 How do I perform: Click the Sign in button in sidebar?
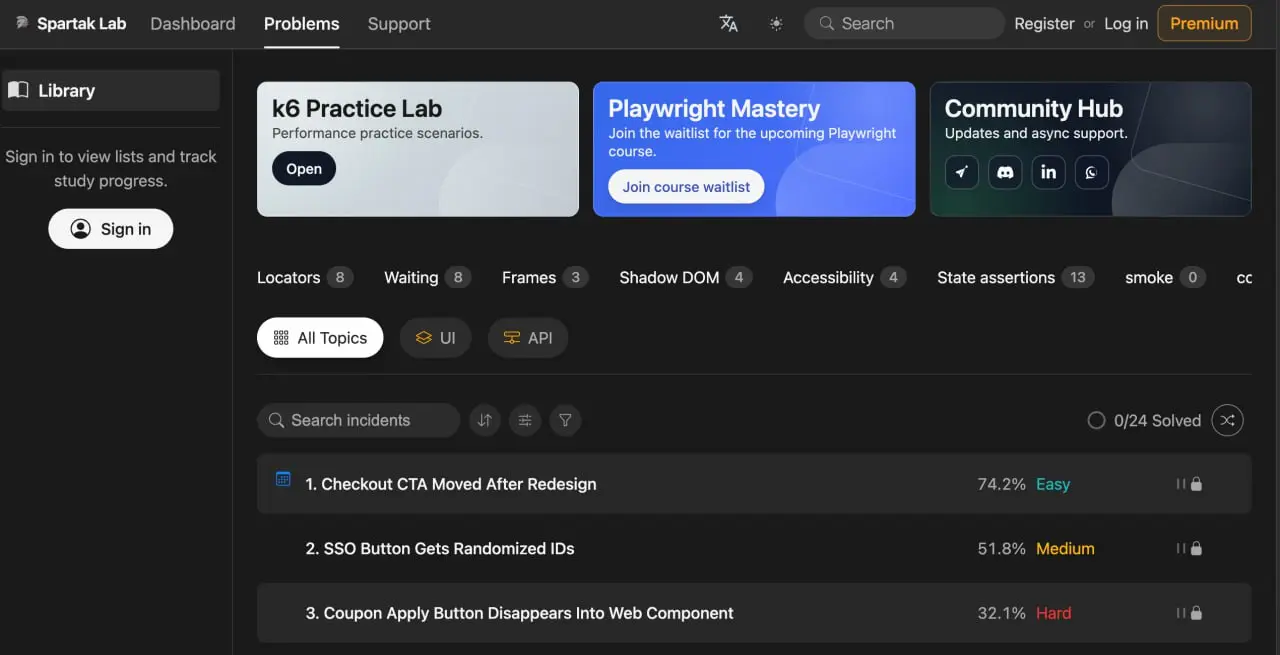[x=111, y=229]
